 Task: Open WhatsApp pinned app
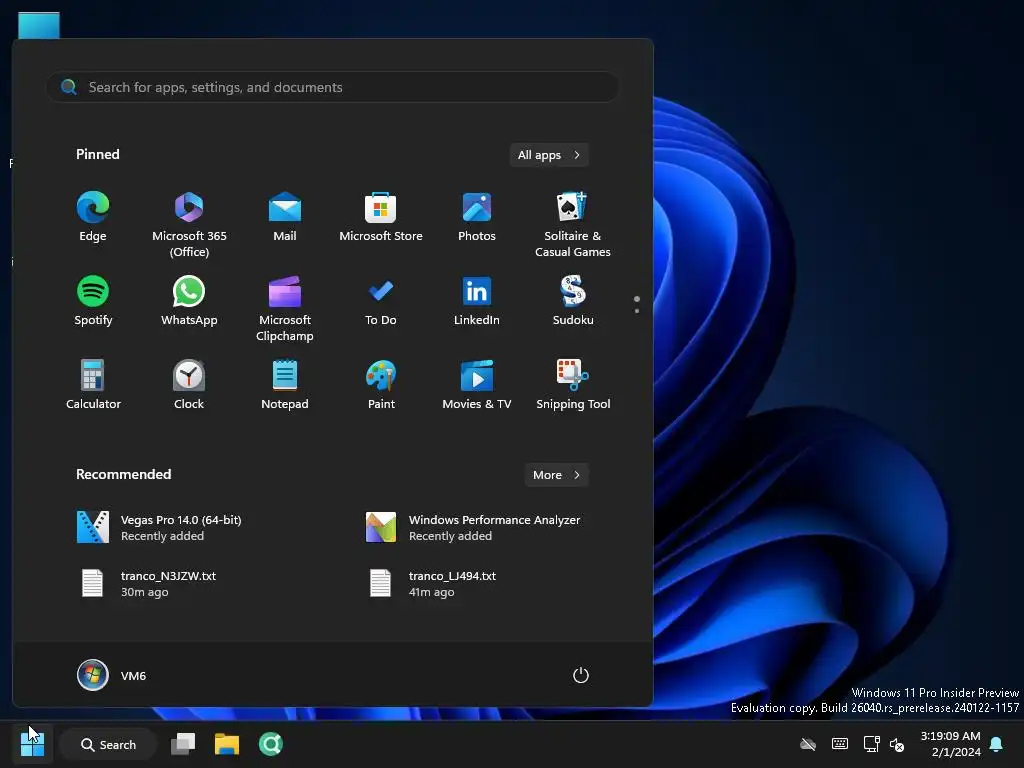pyautogui.click(x=189, y=301)
